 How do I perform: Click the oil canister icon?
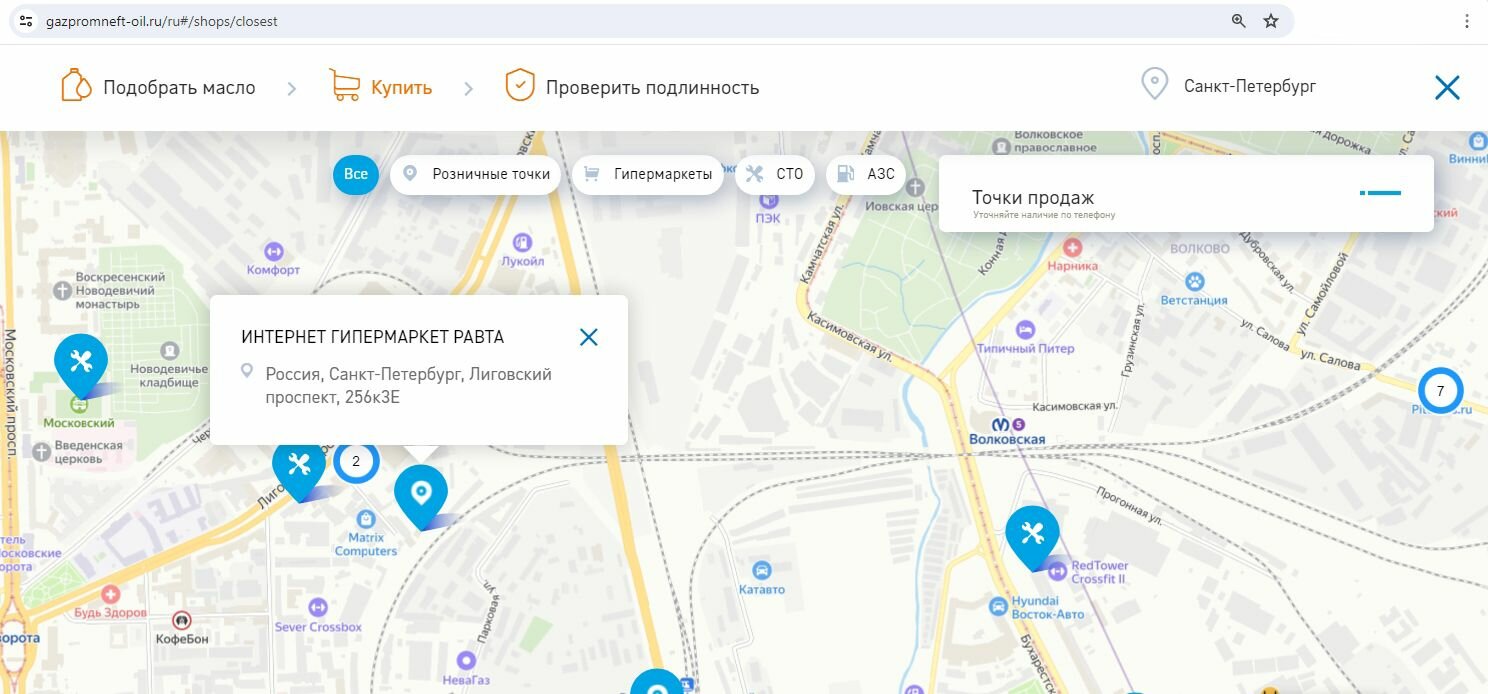(76, 86)
